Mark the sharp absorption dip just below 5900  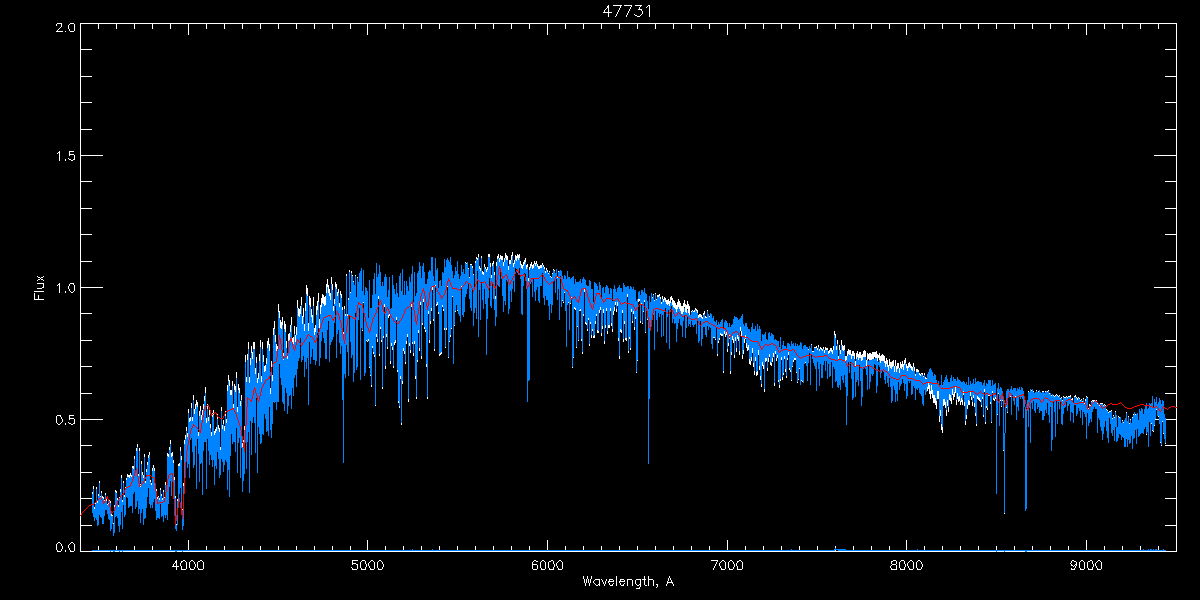(x=528, y=382)
